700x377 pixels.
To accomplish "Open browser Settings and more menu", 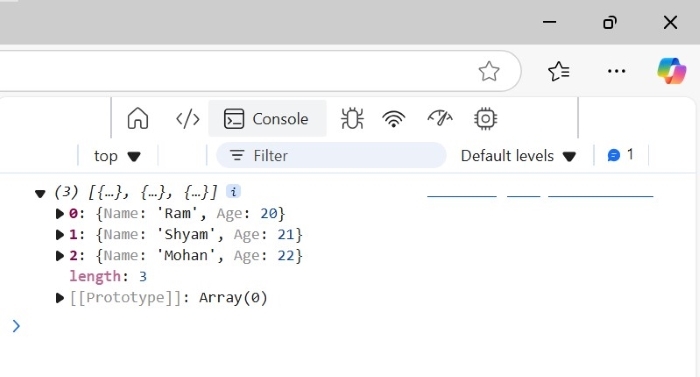I will tap(617, 71).
